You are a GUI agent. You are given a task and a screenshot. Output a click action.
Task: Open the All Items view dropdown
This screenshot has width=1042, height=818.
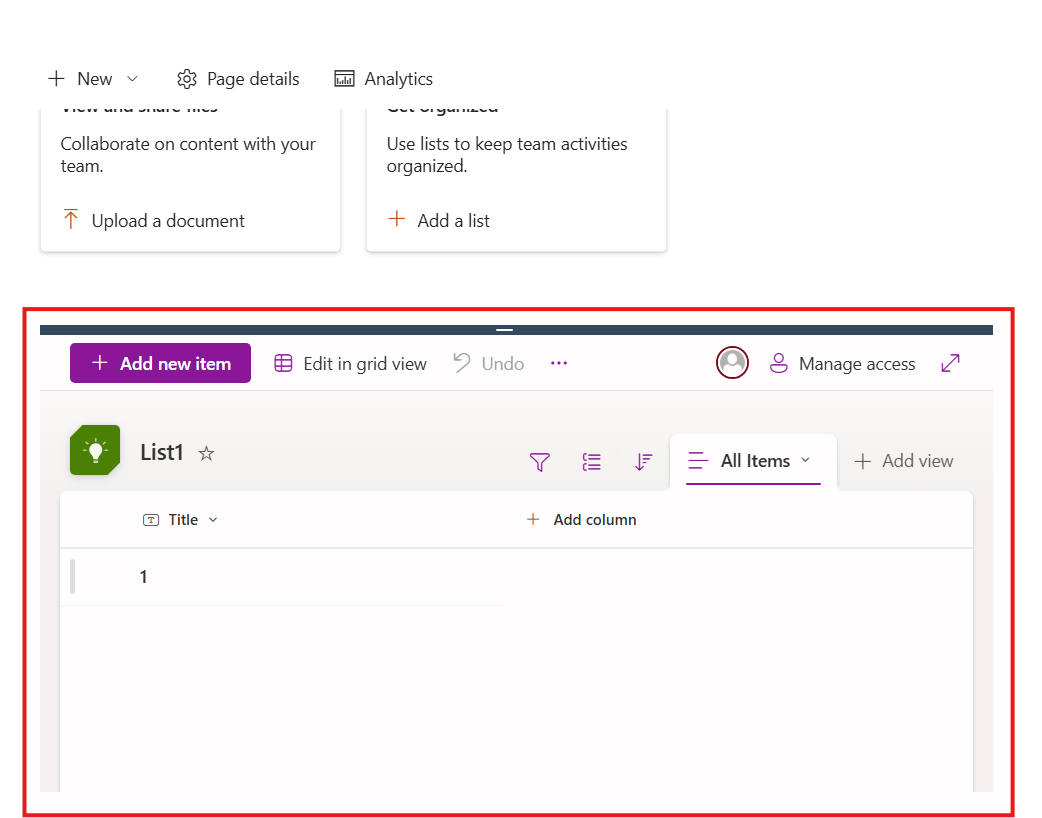click(806, 461)
